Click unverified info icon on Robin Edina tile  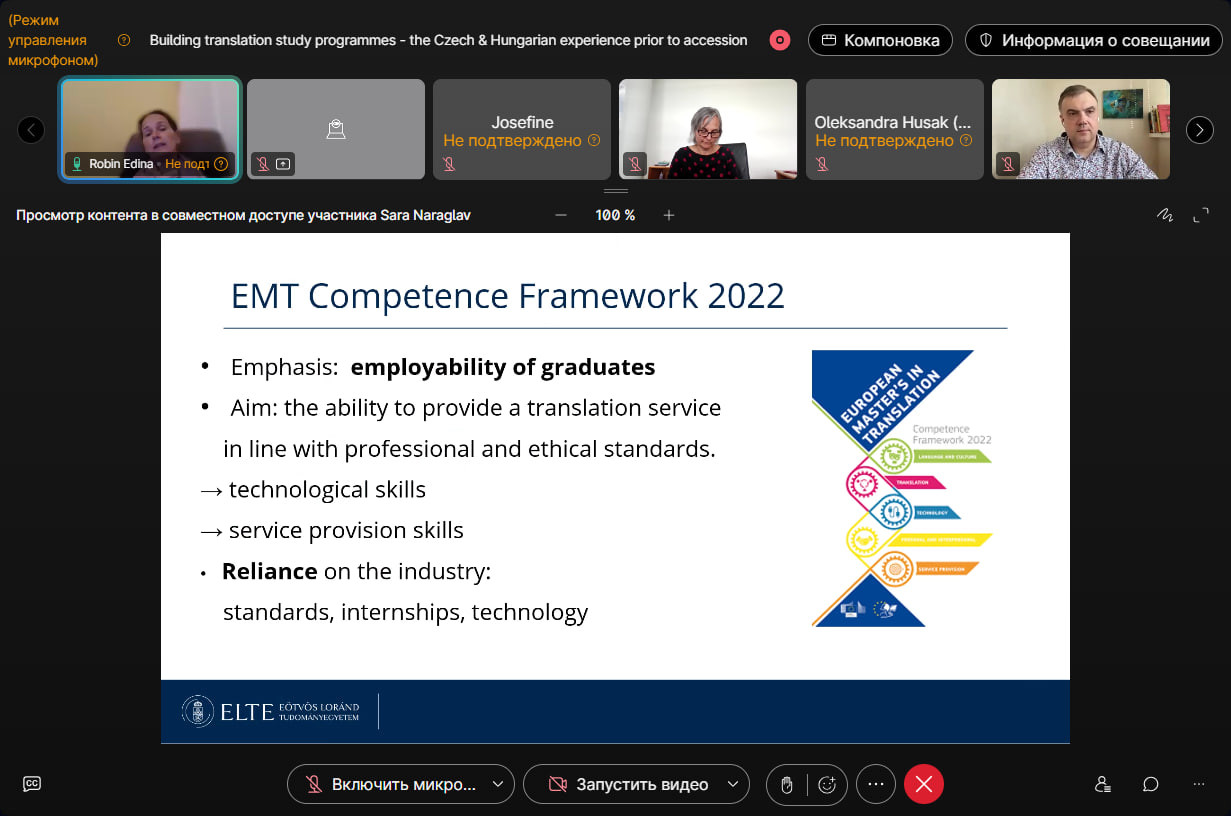(x=221, y=164)
